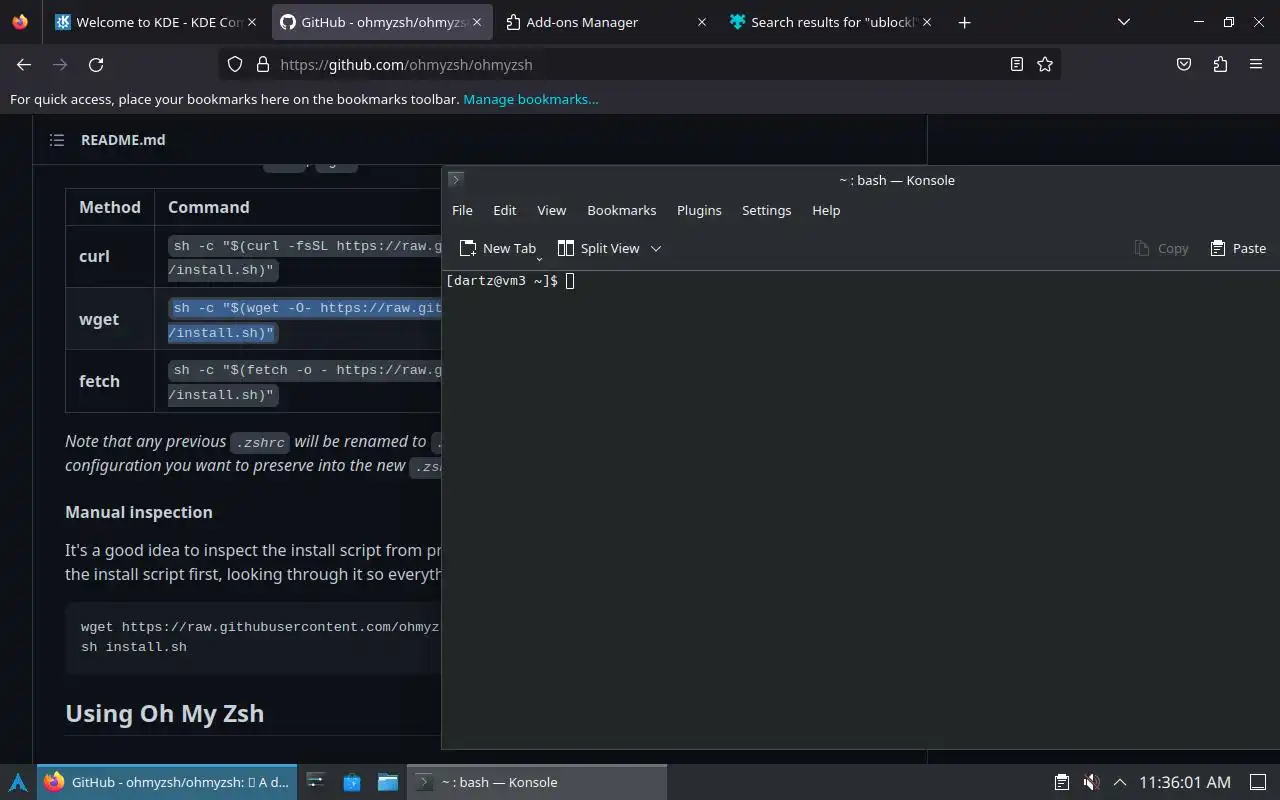Image resolution: width=1280 pixels, height=800 pixels.
Task: Open the clock showing 11:36:01 AM
Action: point(1185,782)
